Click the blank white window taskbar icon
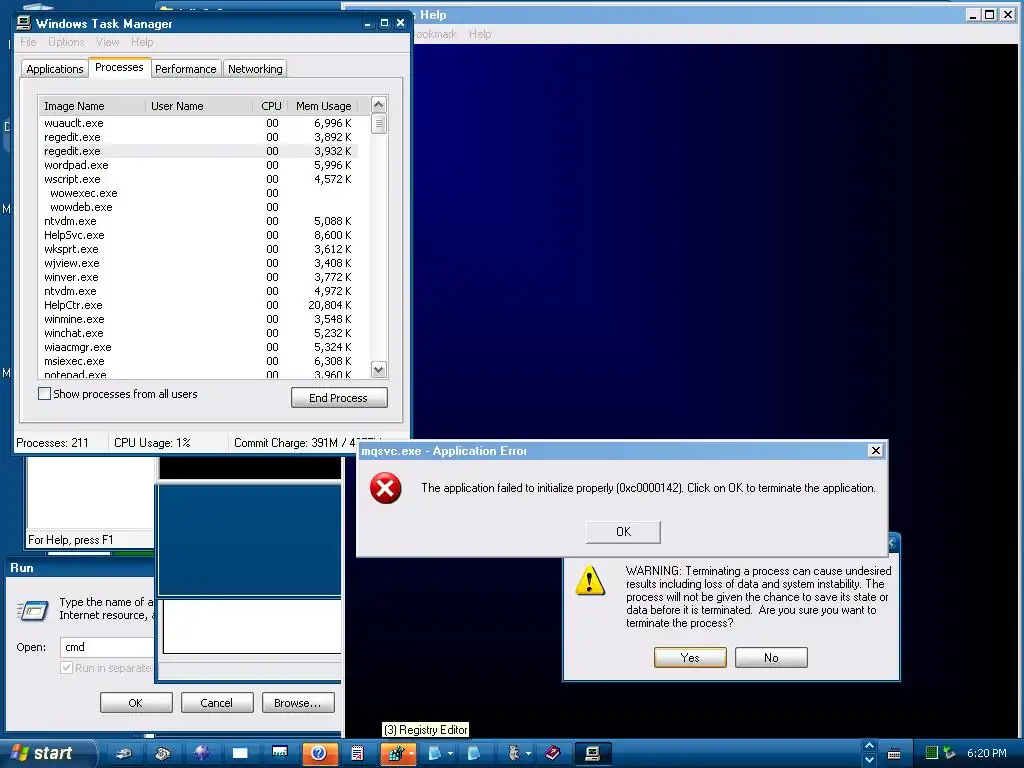The width and height of the screenshot is (1024, 768). pyautogui.click(x=240, y=754)
